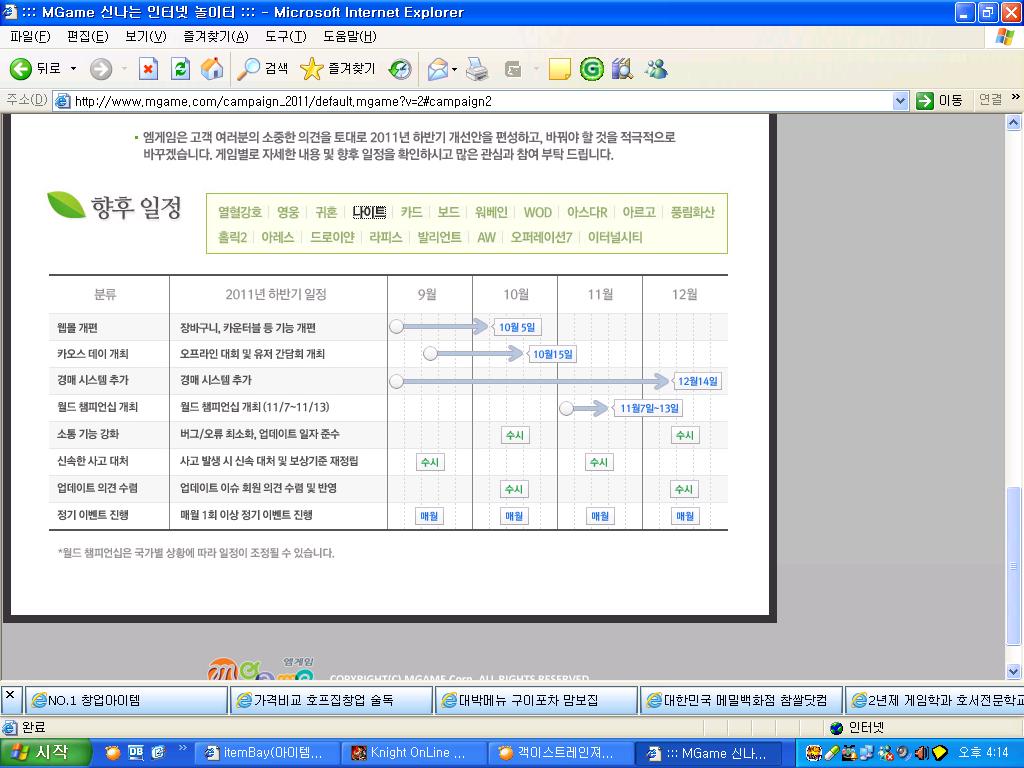Expand the Back button history dropdown
Viewport: 1024px width, 768px height.
[x=73, y=69]
